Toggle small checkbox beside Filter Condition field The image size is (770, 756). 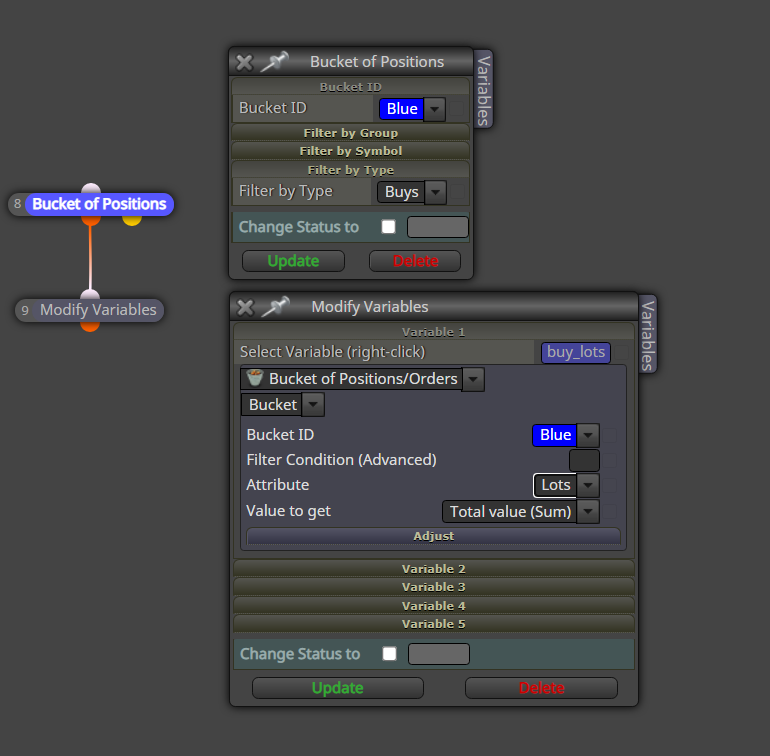(x=610, y=460)
